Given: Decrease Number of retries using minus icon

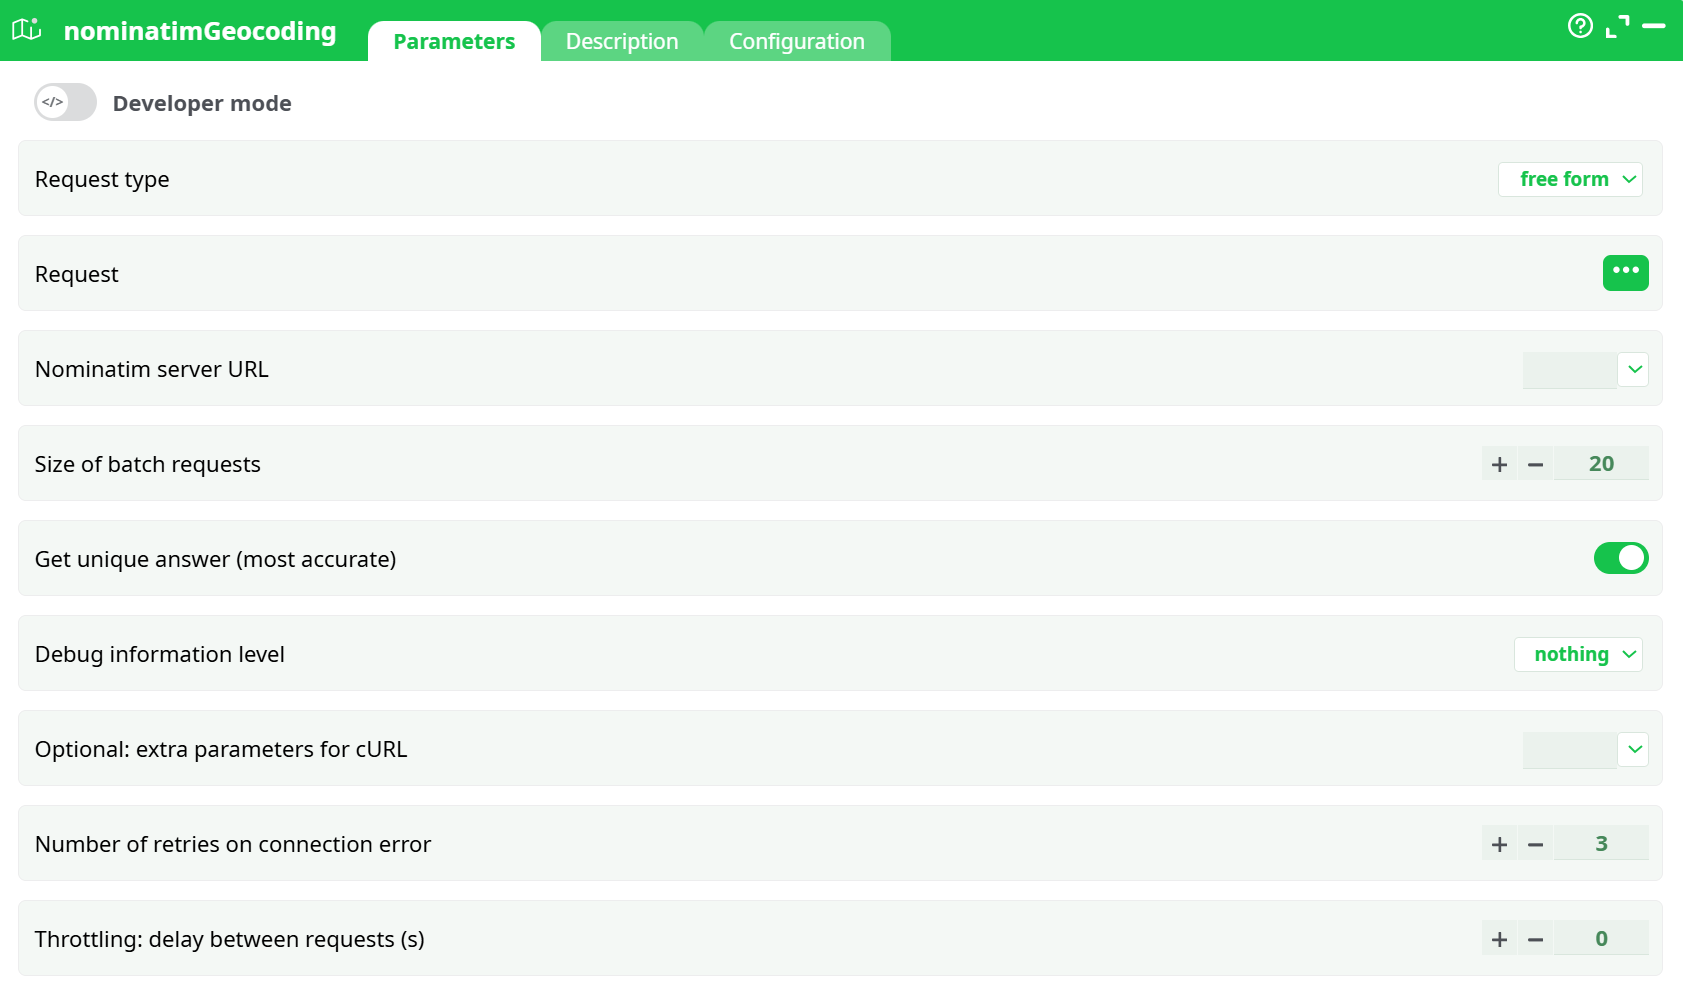Looking at the screenshot, I should click(1536, 843).
